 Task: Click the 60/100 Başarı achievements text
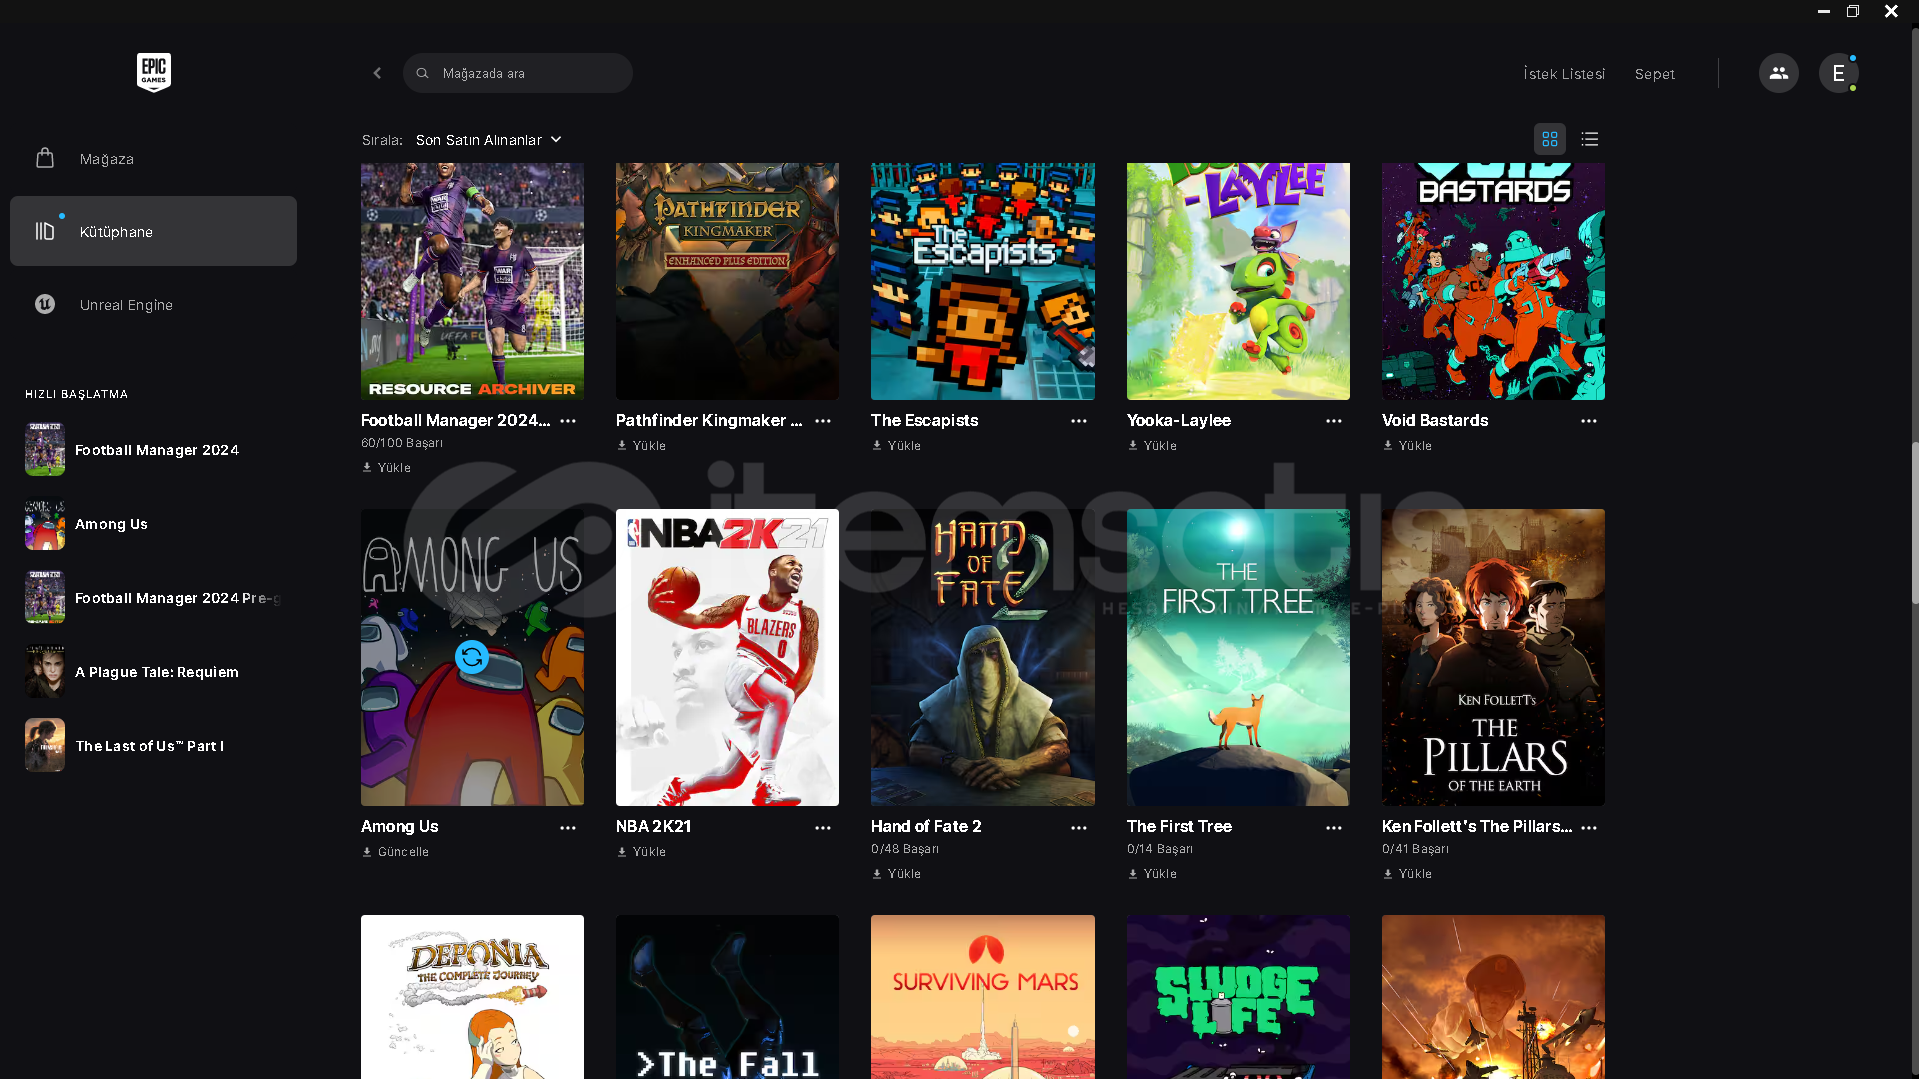[x=402, y=443]
